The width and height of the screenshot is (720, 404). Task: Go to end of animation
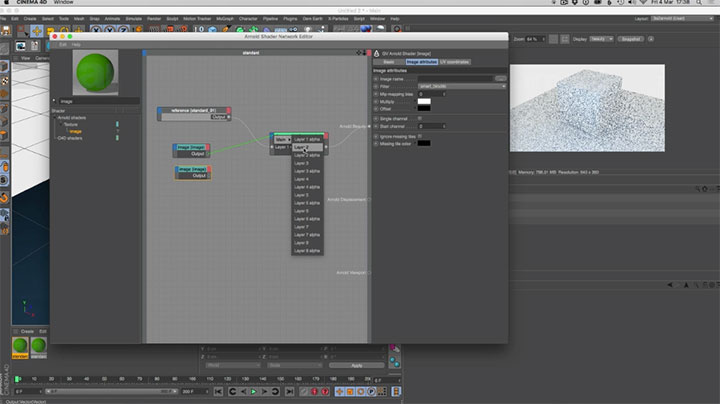tap(289, 392)
